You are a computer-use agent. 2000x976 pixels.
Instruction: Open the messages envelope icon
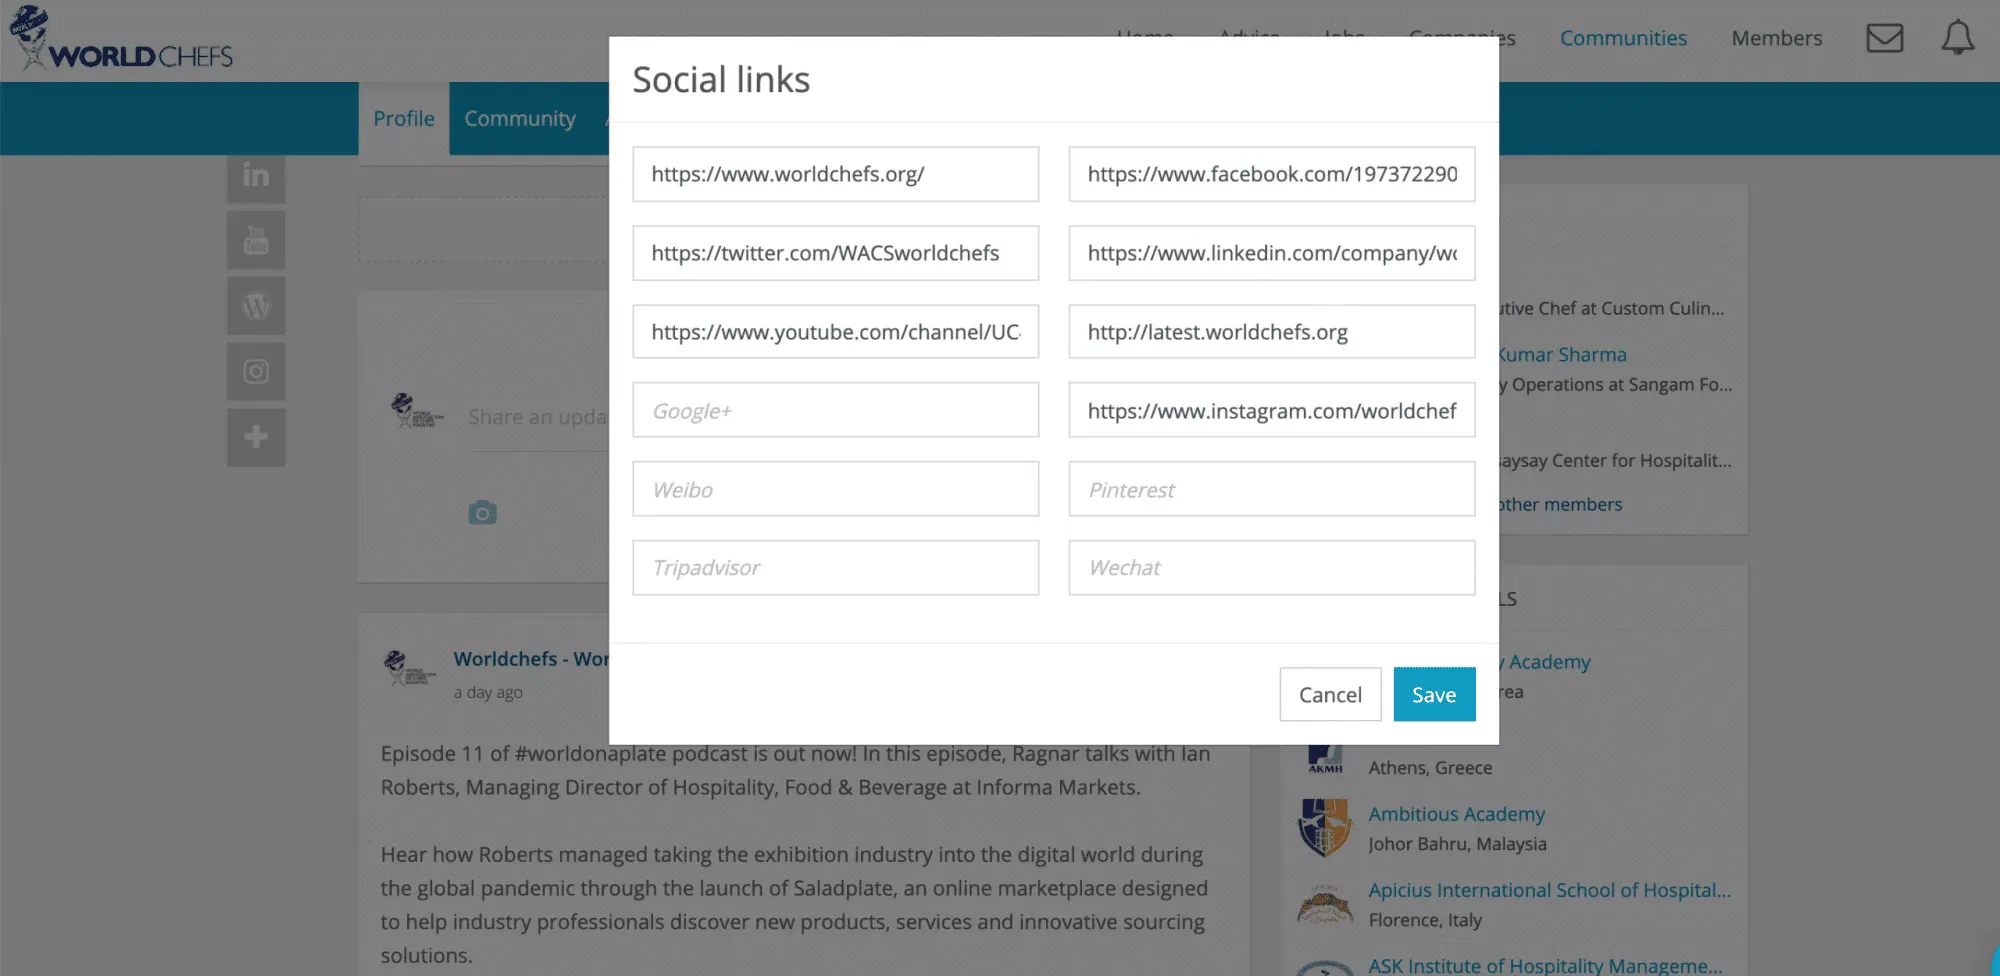click(x=1884, y=38)
